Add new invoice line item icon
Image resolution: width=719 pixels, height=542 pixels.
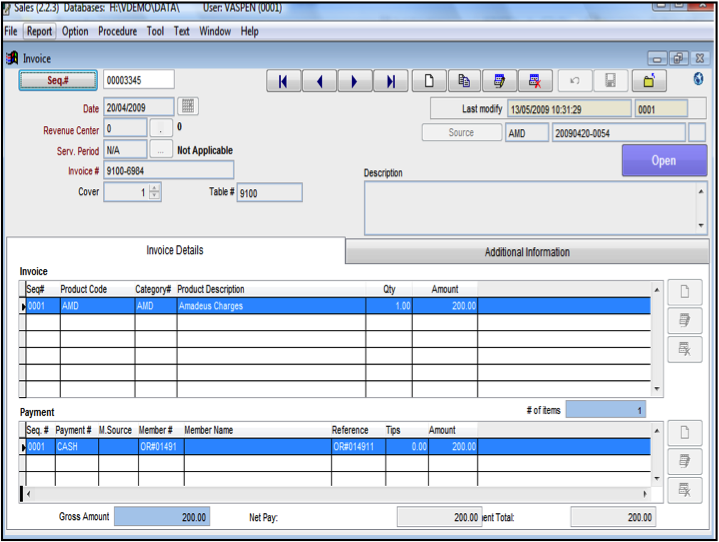click(x=685, y=292)
